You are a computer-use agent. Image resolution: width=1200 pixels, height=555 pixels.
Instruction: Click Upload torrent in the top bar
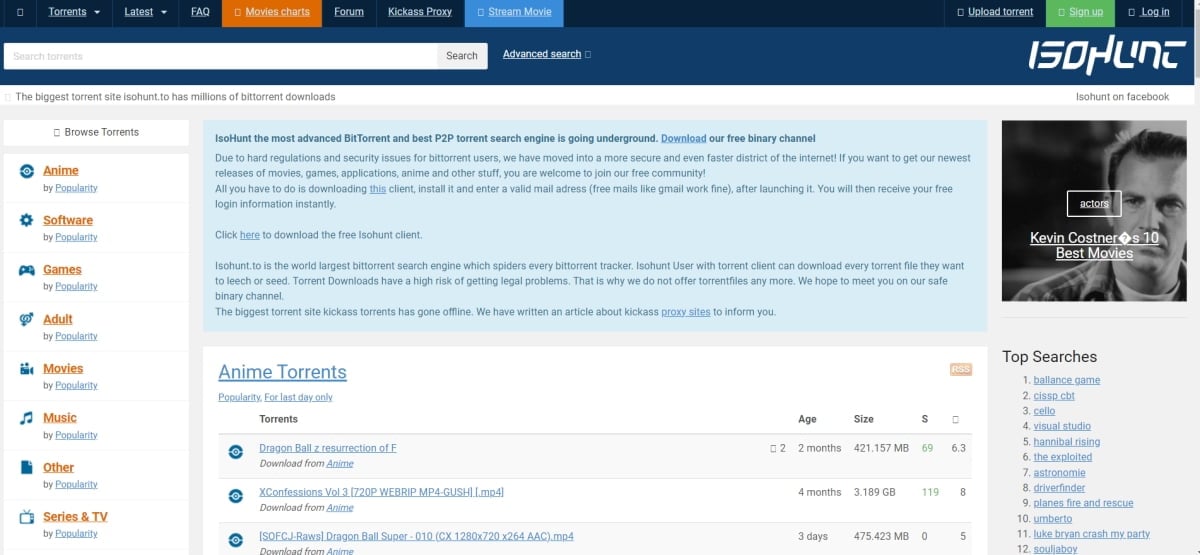[995, 12]
